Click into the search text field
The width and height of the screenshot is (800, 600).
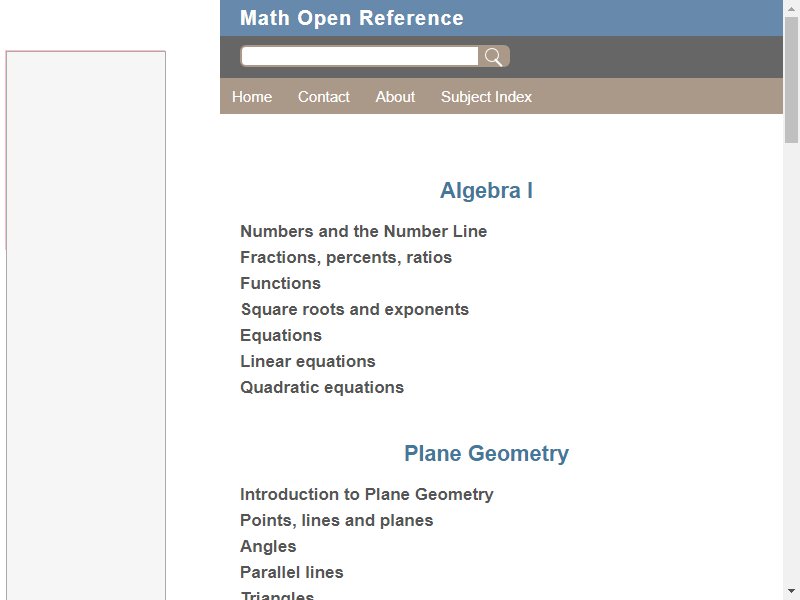(x=360, y=57)
